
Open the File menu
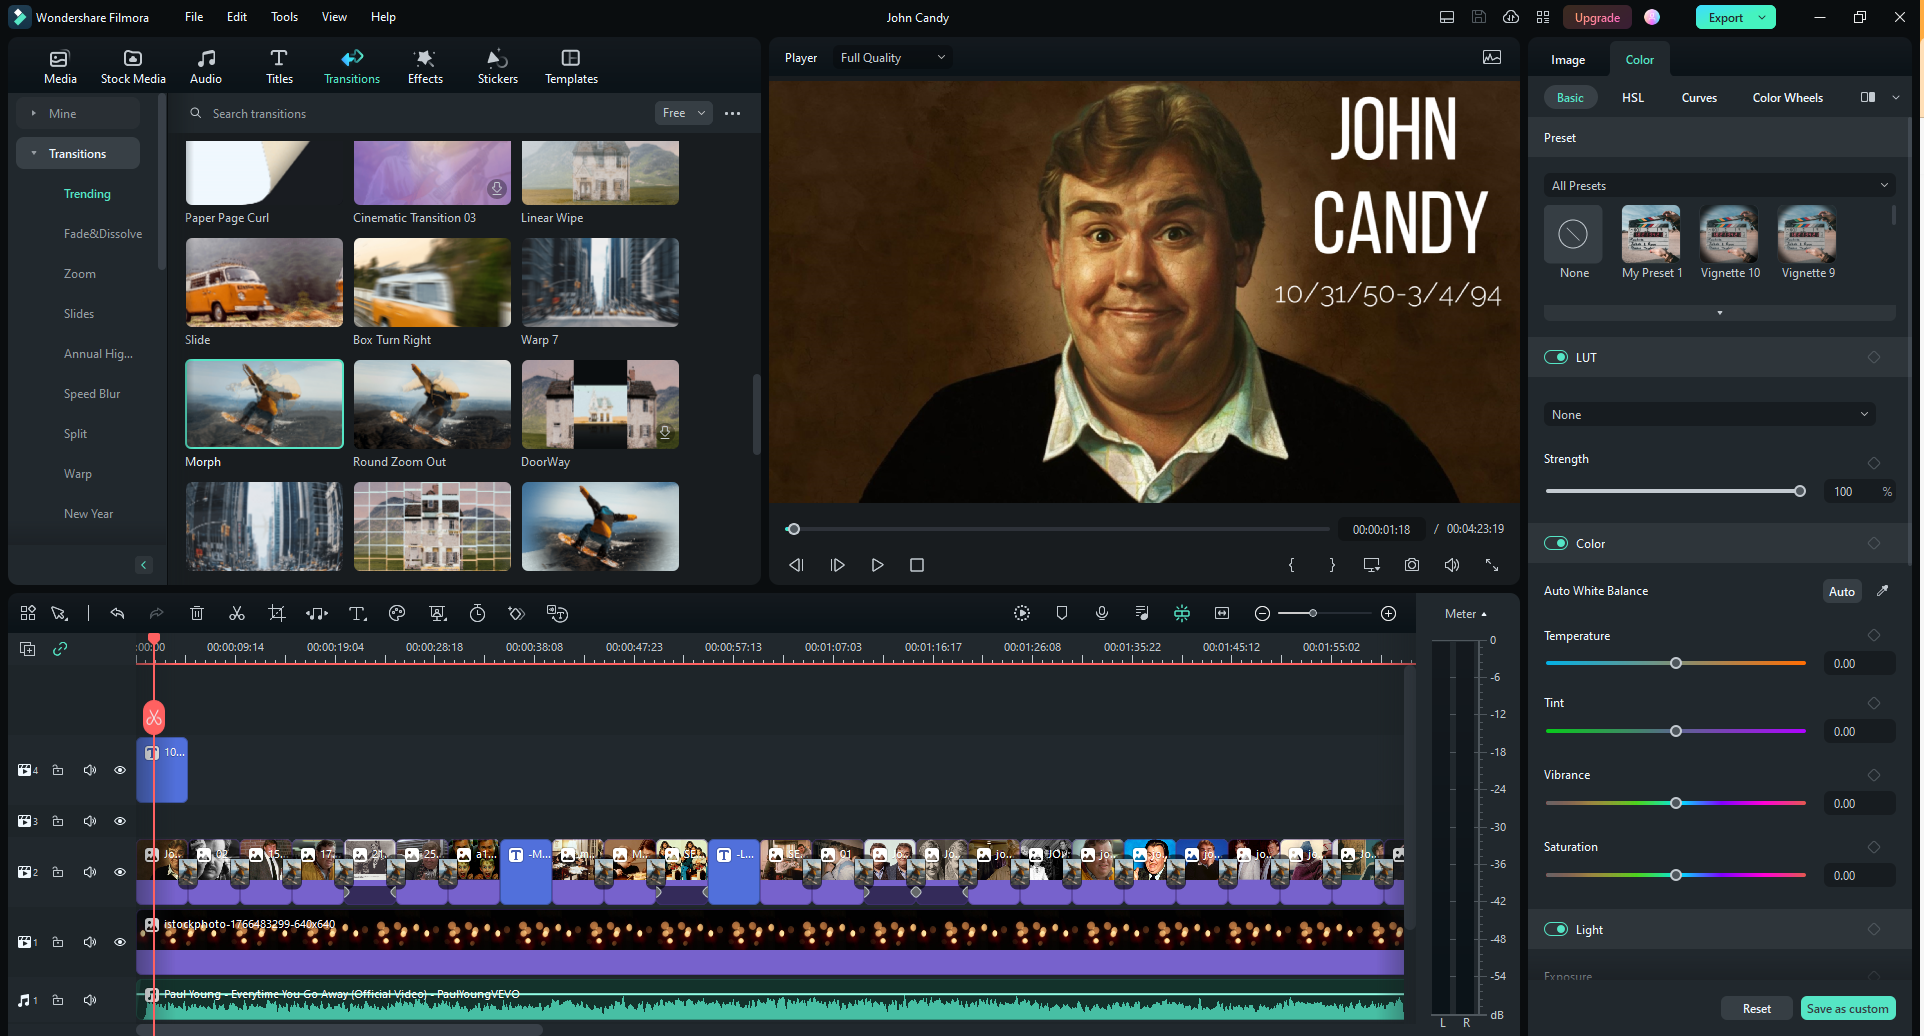pos(194,17)
